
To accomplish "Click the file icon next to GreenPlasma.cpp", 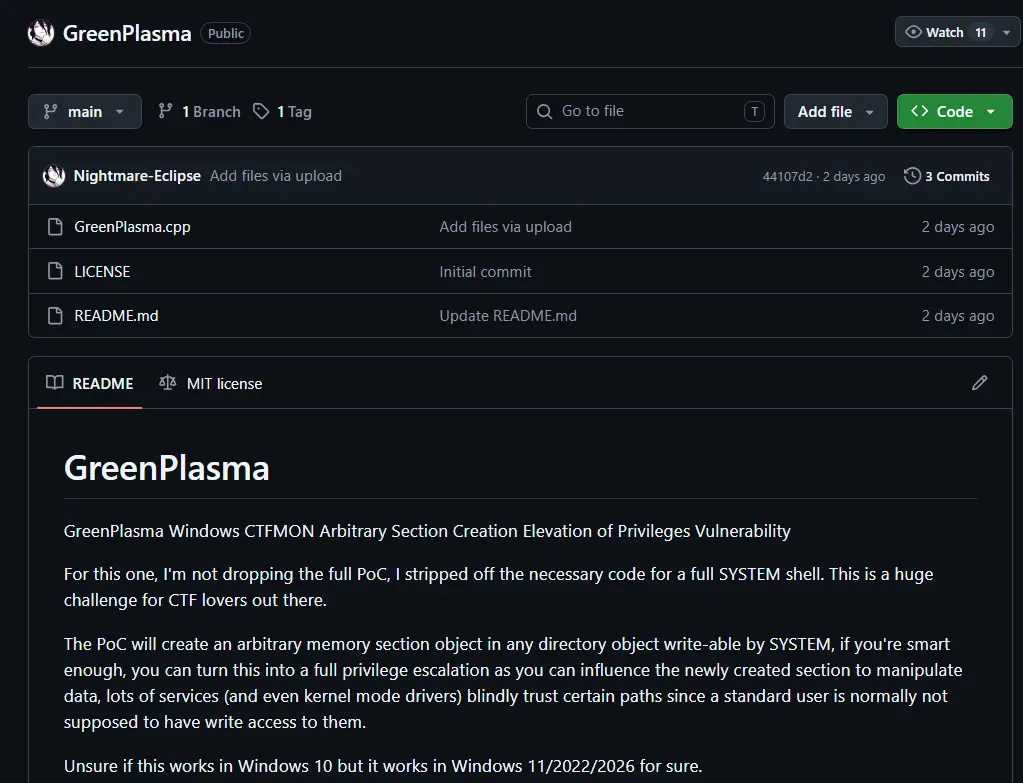I will 55,227.
